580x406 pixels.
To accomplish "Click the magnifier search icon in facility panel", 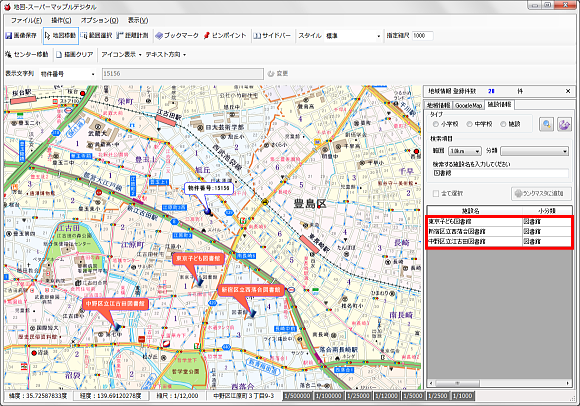I will click(546, 124).
